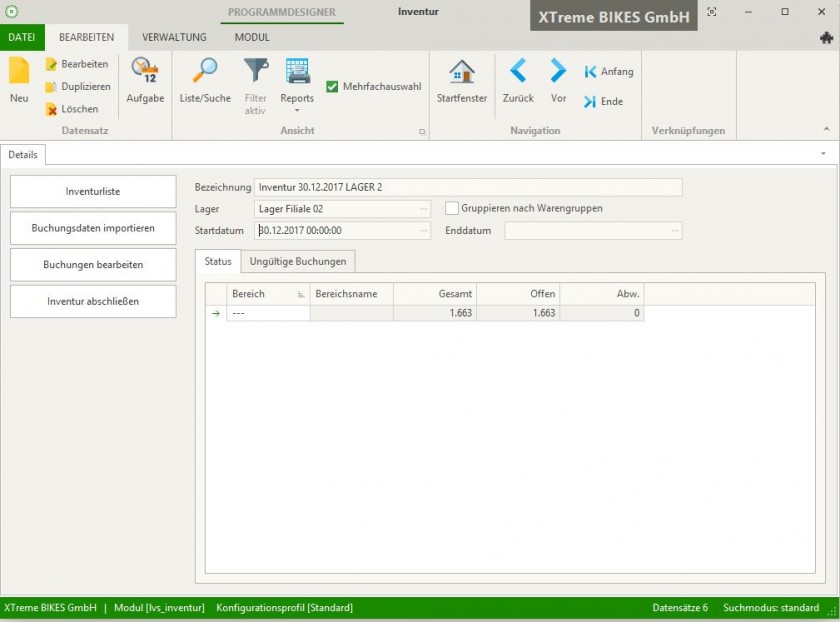Click Konfigurationsprofil [Standard] in status bar
Image resolution: width=840 pixels, height=622 pixels.
click(x=284, y=608)
